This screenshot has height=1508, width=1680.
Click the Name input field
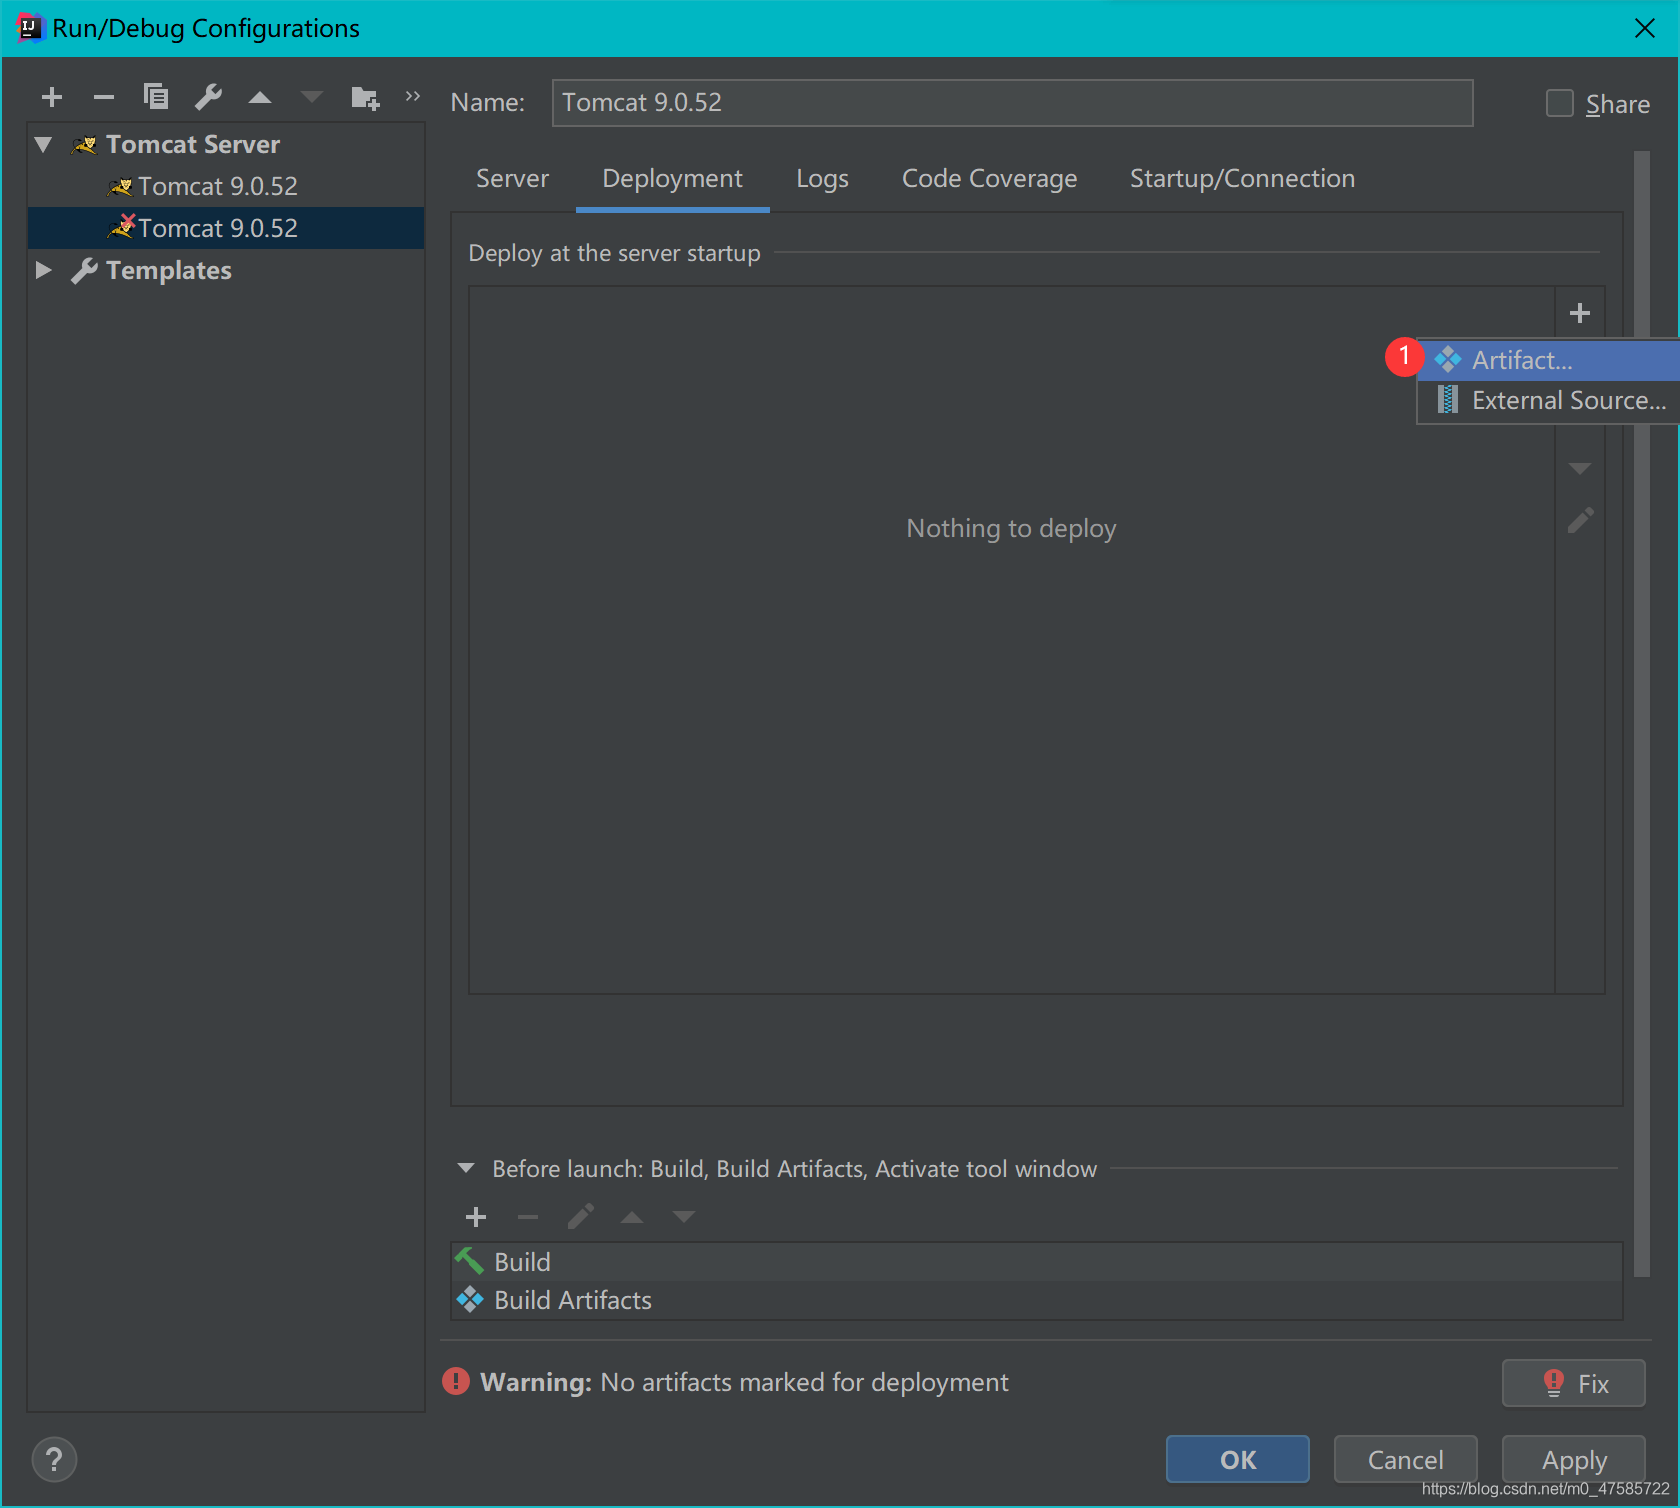point(1012,103)
